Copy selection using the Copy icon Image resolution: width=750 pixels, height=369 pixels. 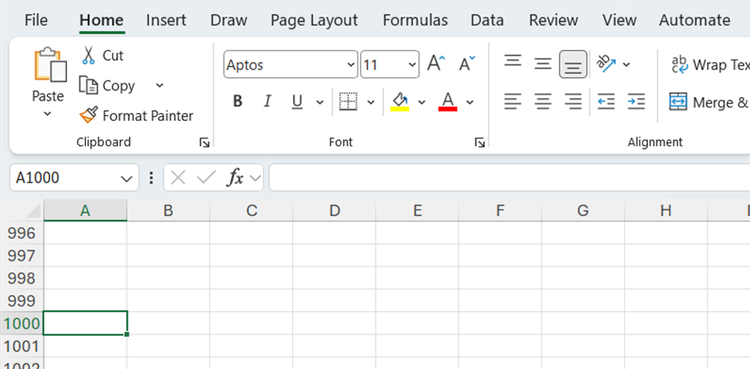click(88, 86)
